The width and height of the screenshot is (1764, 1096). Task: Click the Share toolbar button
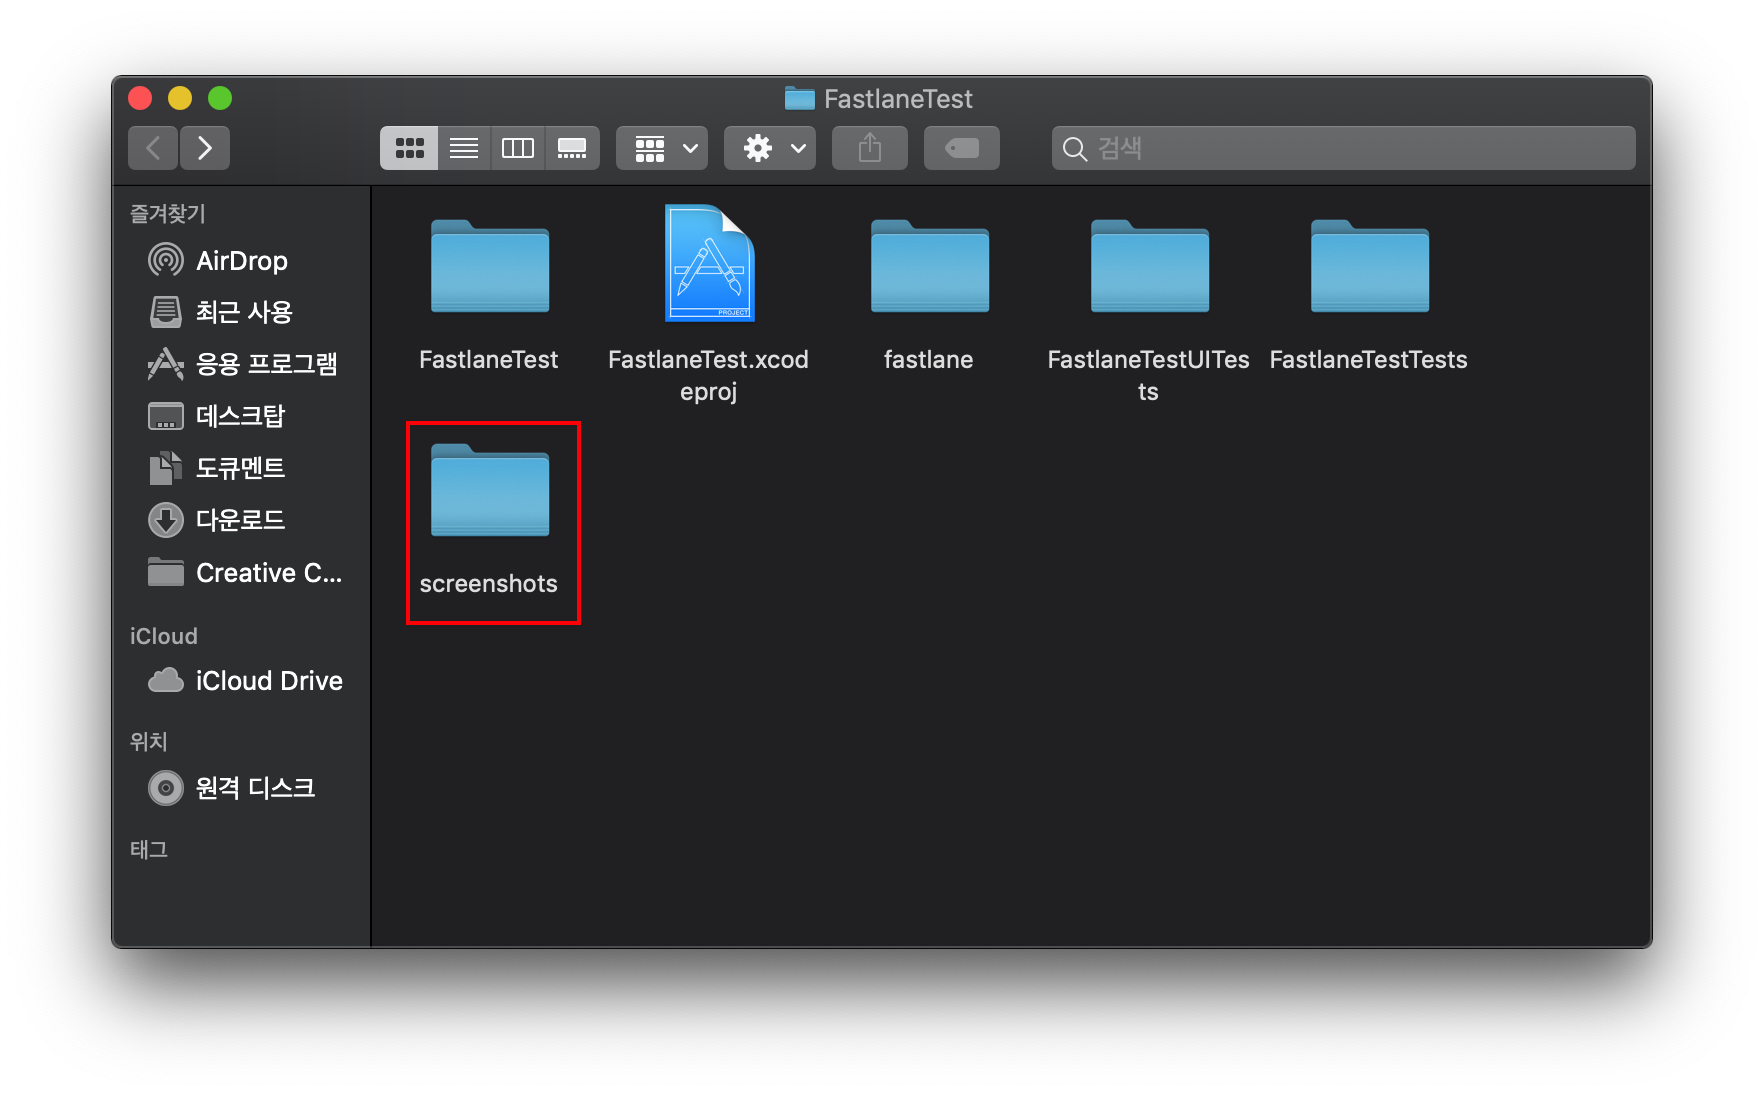pos(870,148)
